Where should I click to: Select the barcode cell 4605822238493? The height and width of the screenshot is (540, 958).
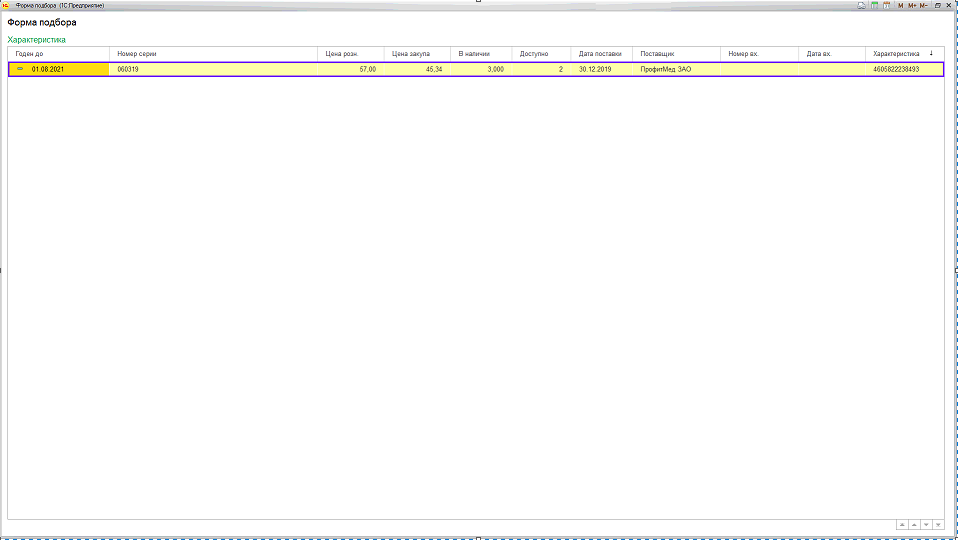tap(895, 70)
